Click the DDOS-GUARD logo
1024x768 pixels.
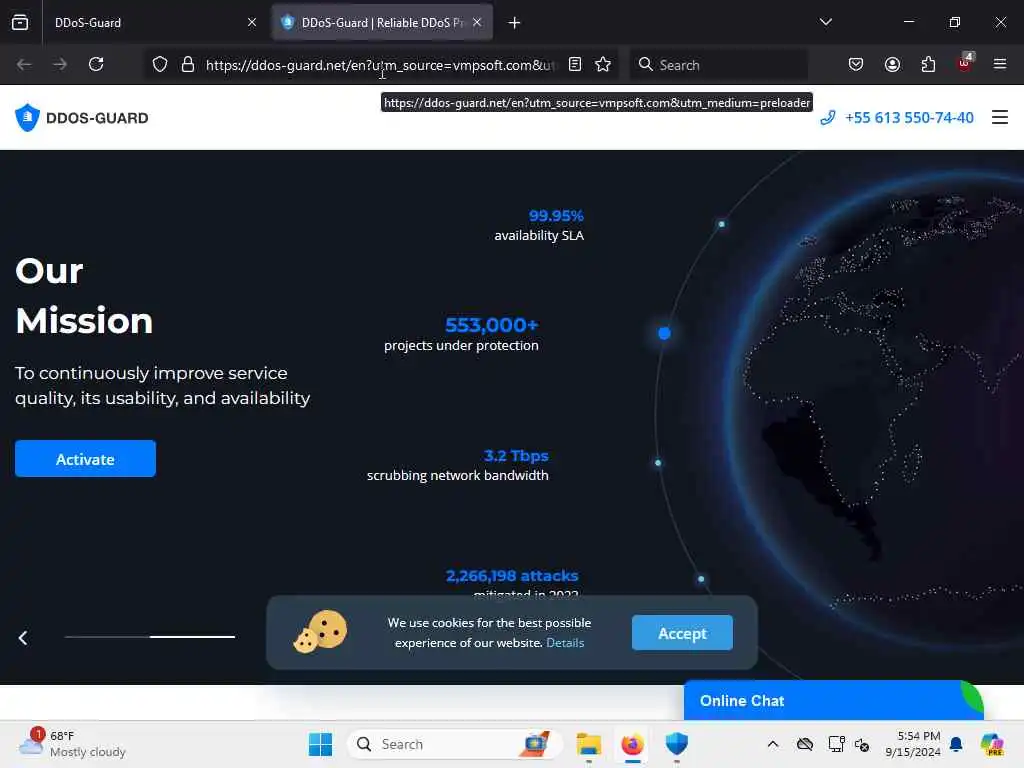82,118
